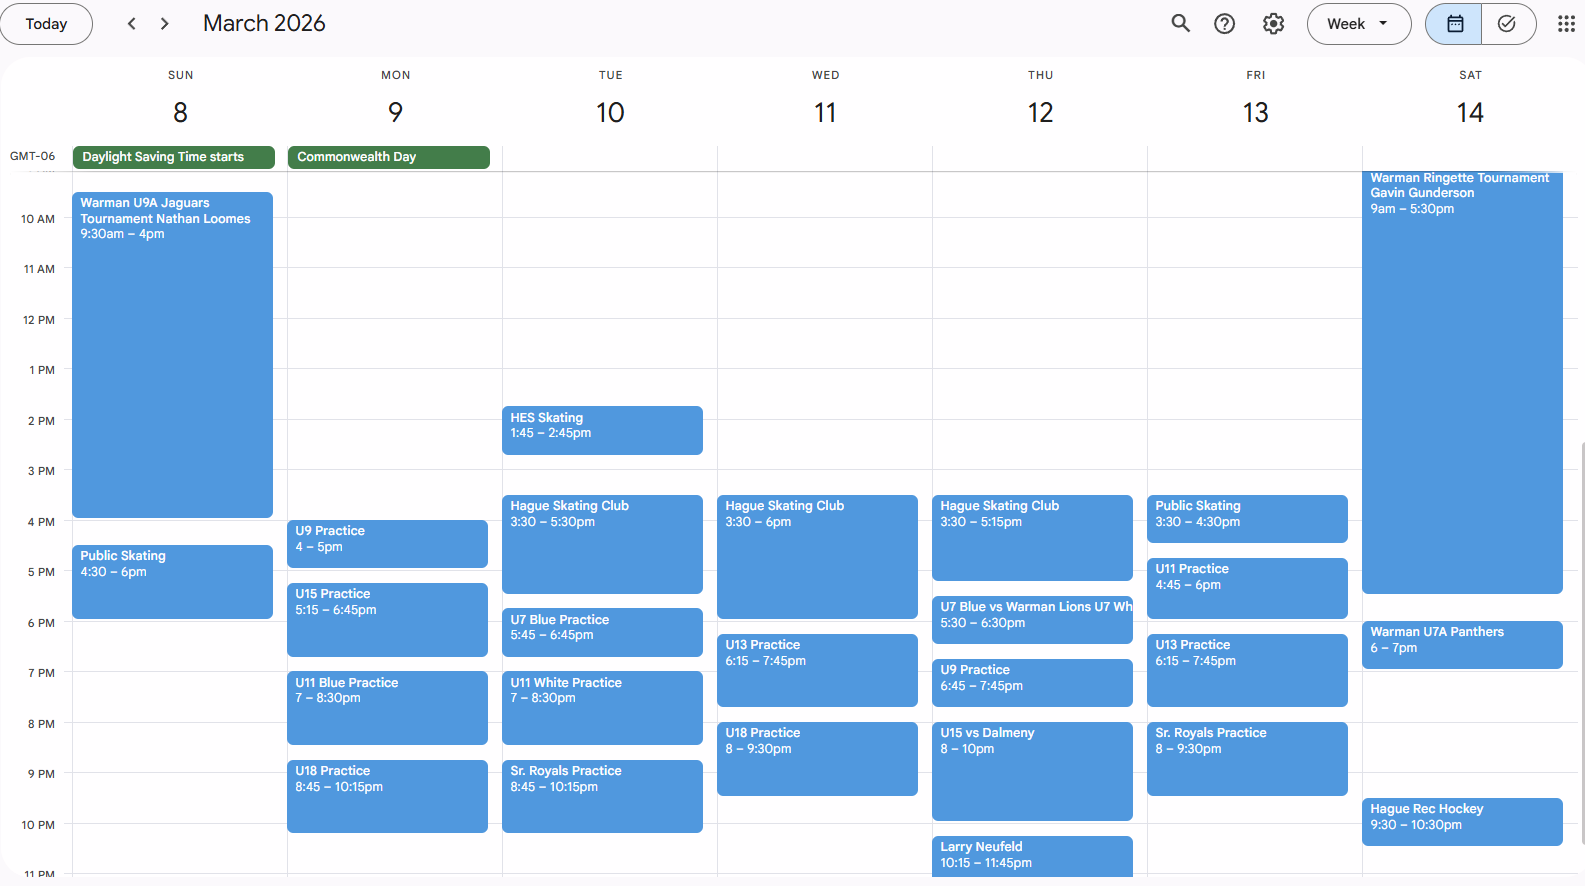Viewport: 1585px width, 886px height.
Task: Select Tuesday 10 date header
Action: pyautogui.click(x=610, y=112)
